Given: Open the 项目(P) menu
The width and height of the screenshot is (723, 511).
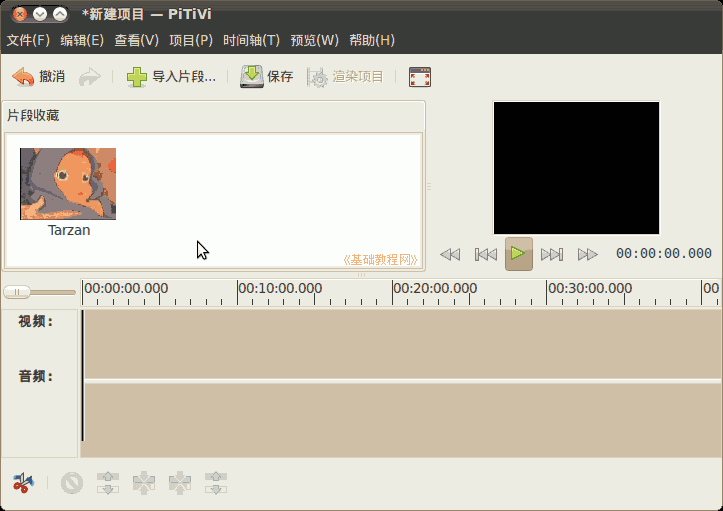Looking at the screenshot, I should pos(191,40).
